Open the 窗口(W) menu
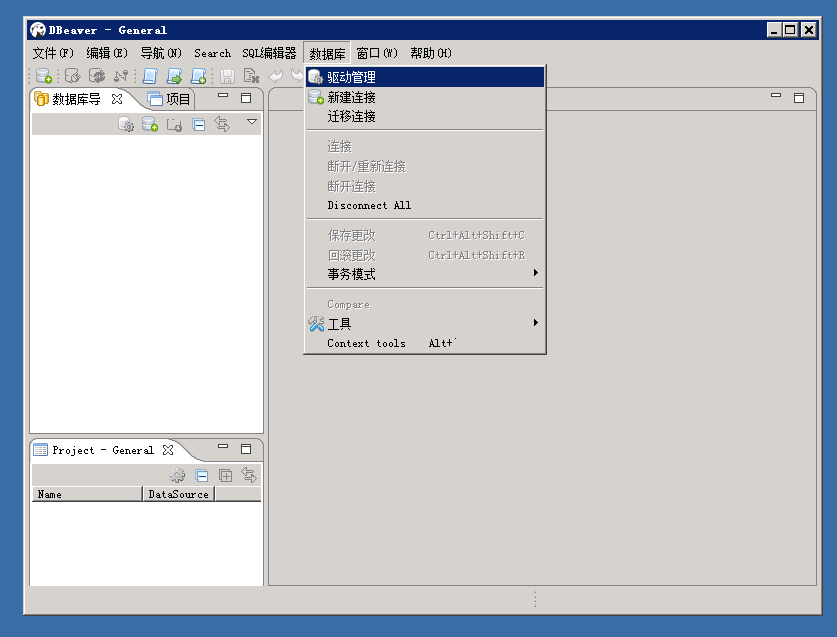 pos(377,53)
